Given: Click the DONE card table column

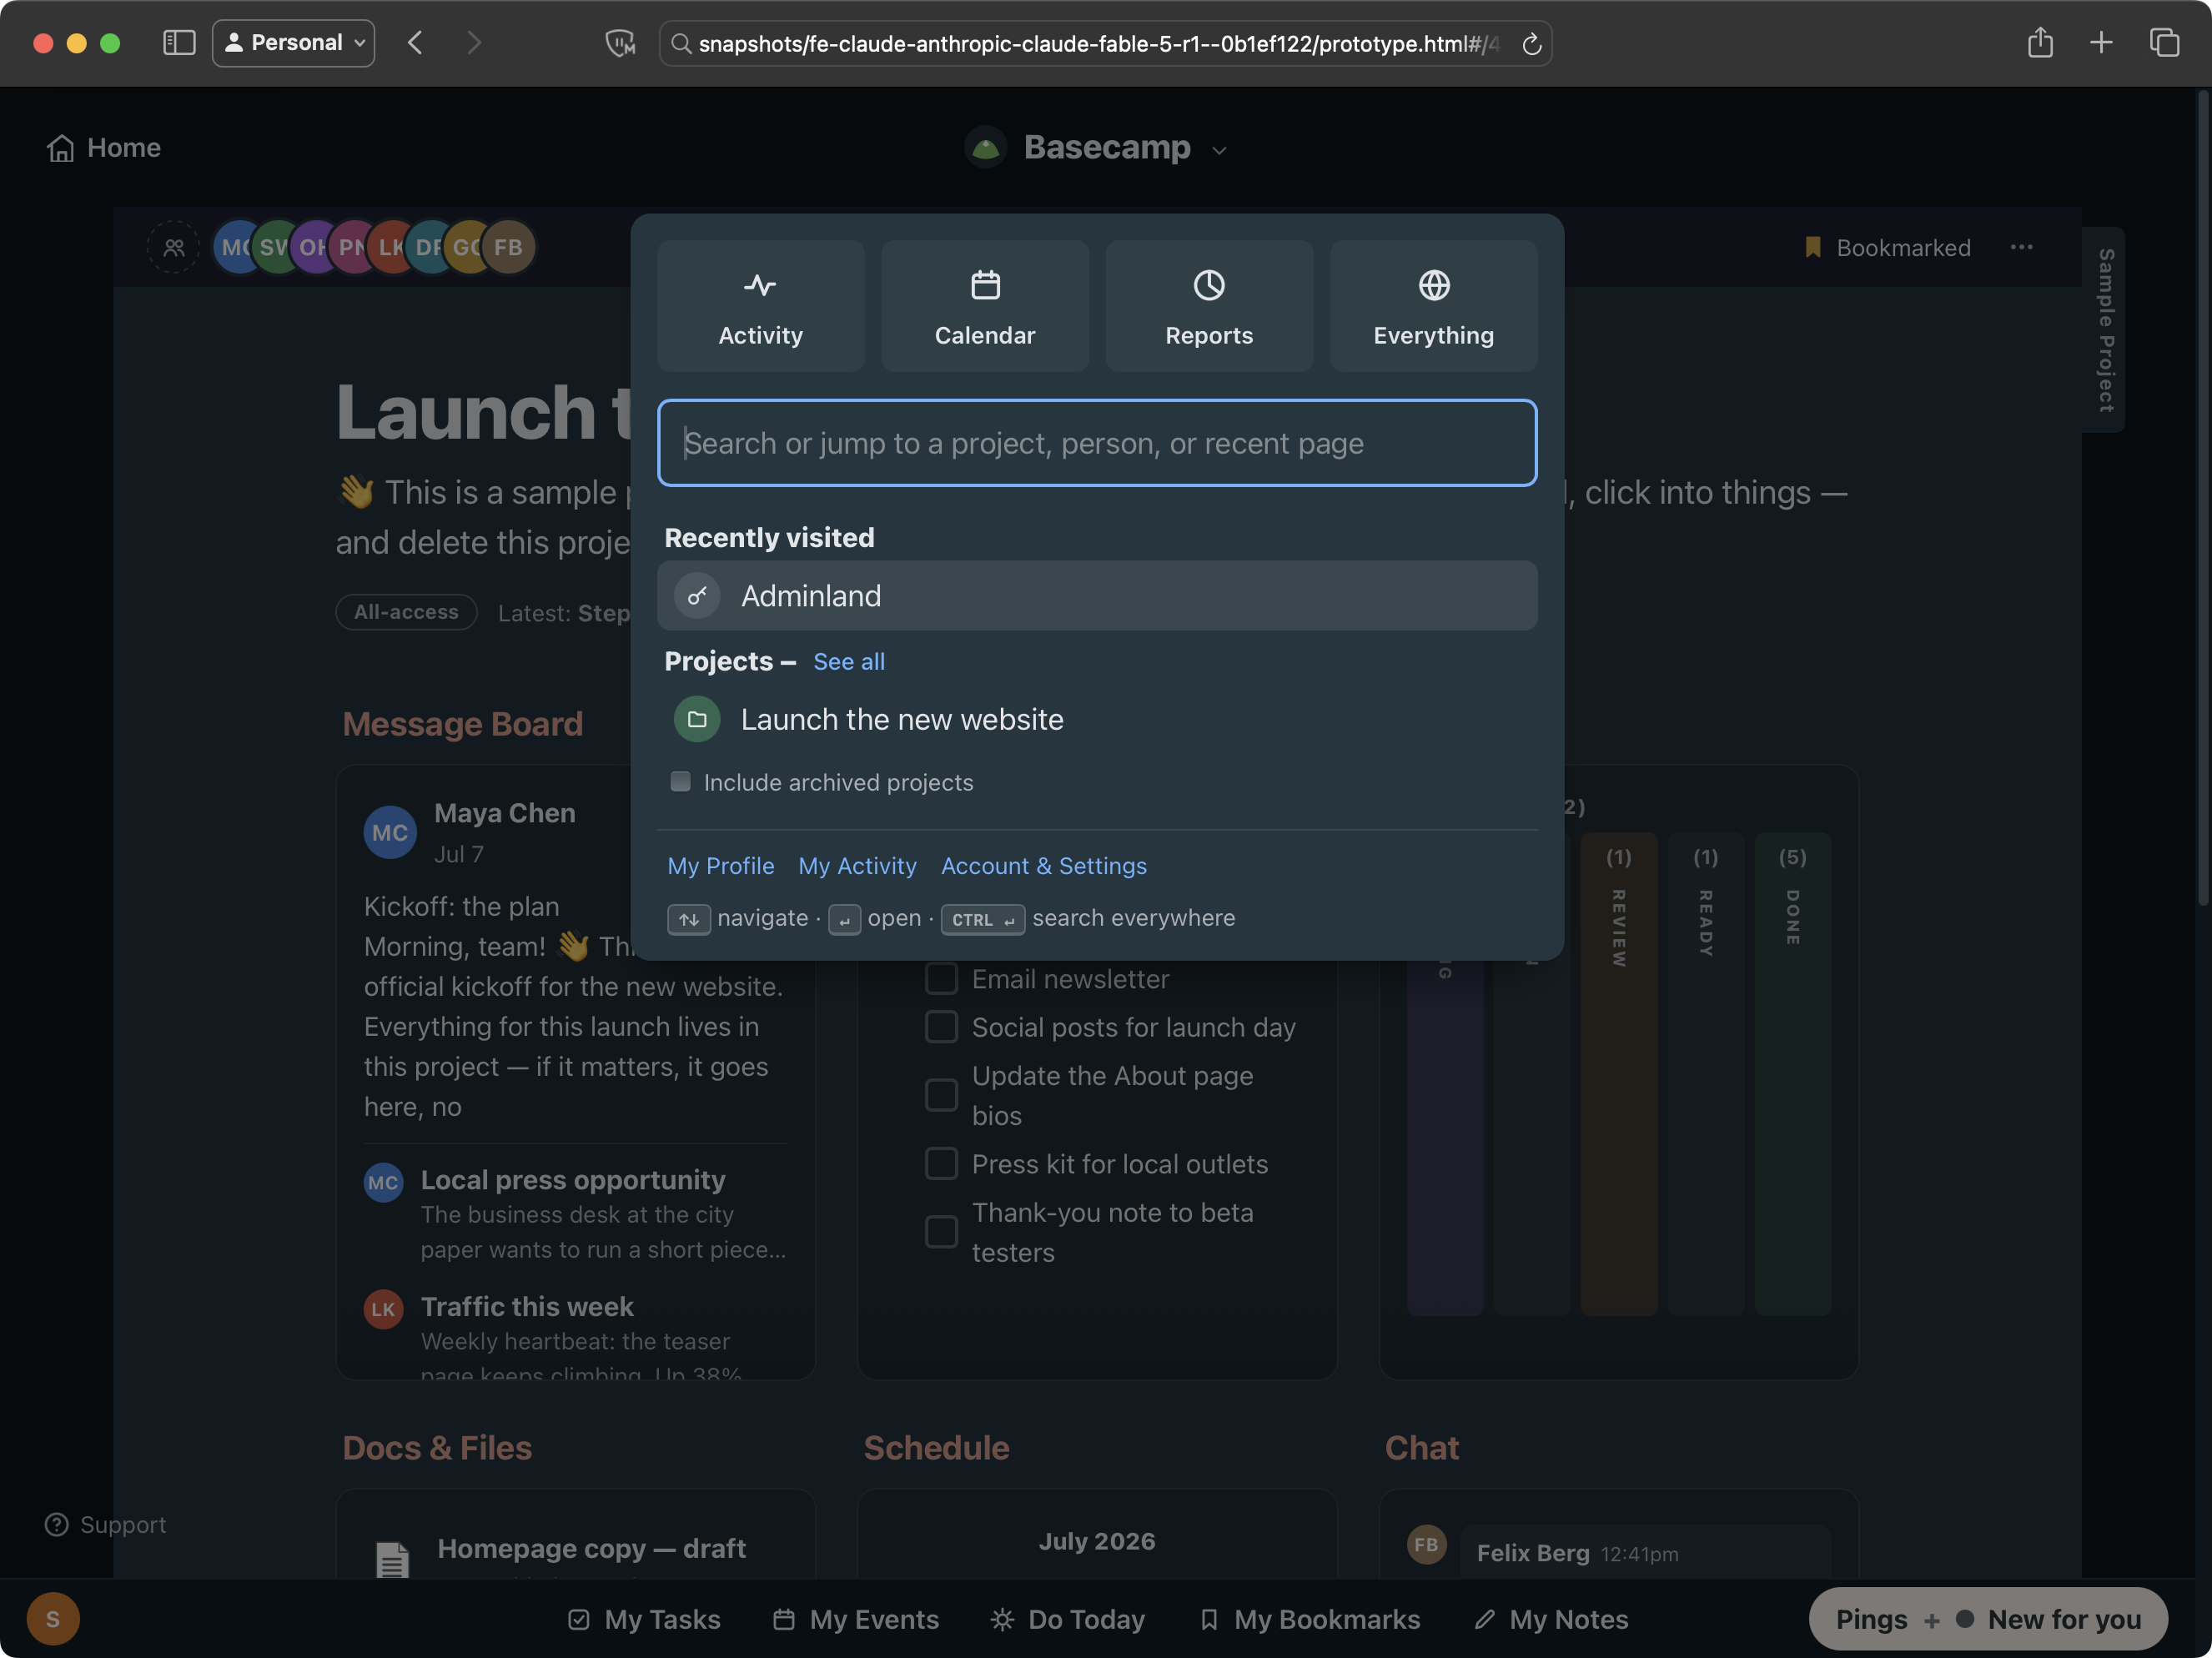Looking at the screenshot, I should 1793,1073.
